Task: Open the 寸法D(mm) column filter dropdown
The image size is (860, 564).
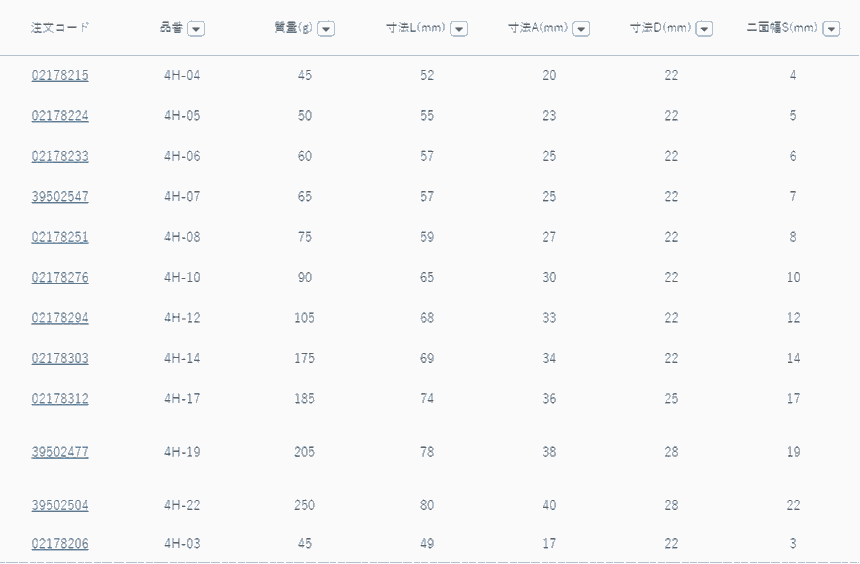Action: point(704,29)
